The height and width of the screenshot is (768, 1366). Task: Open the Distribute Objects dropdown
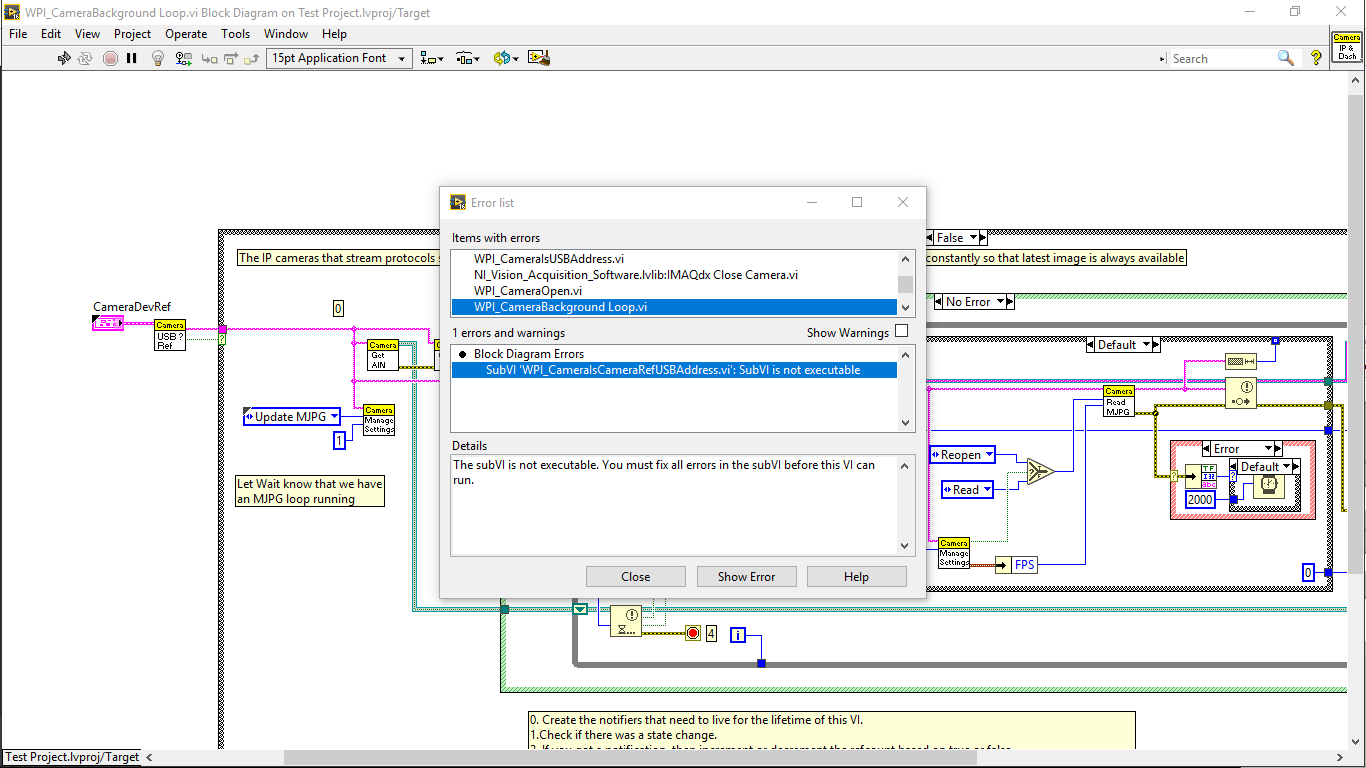468,58
